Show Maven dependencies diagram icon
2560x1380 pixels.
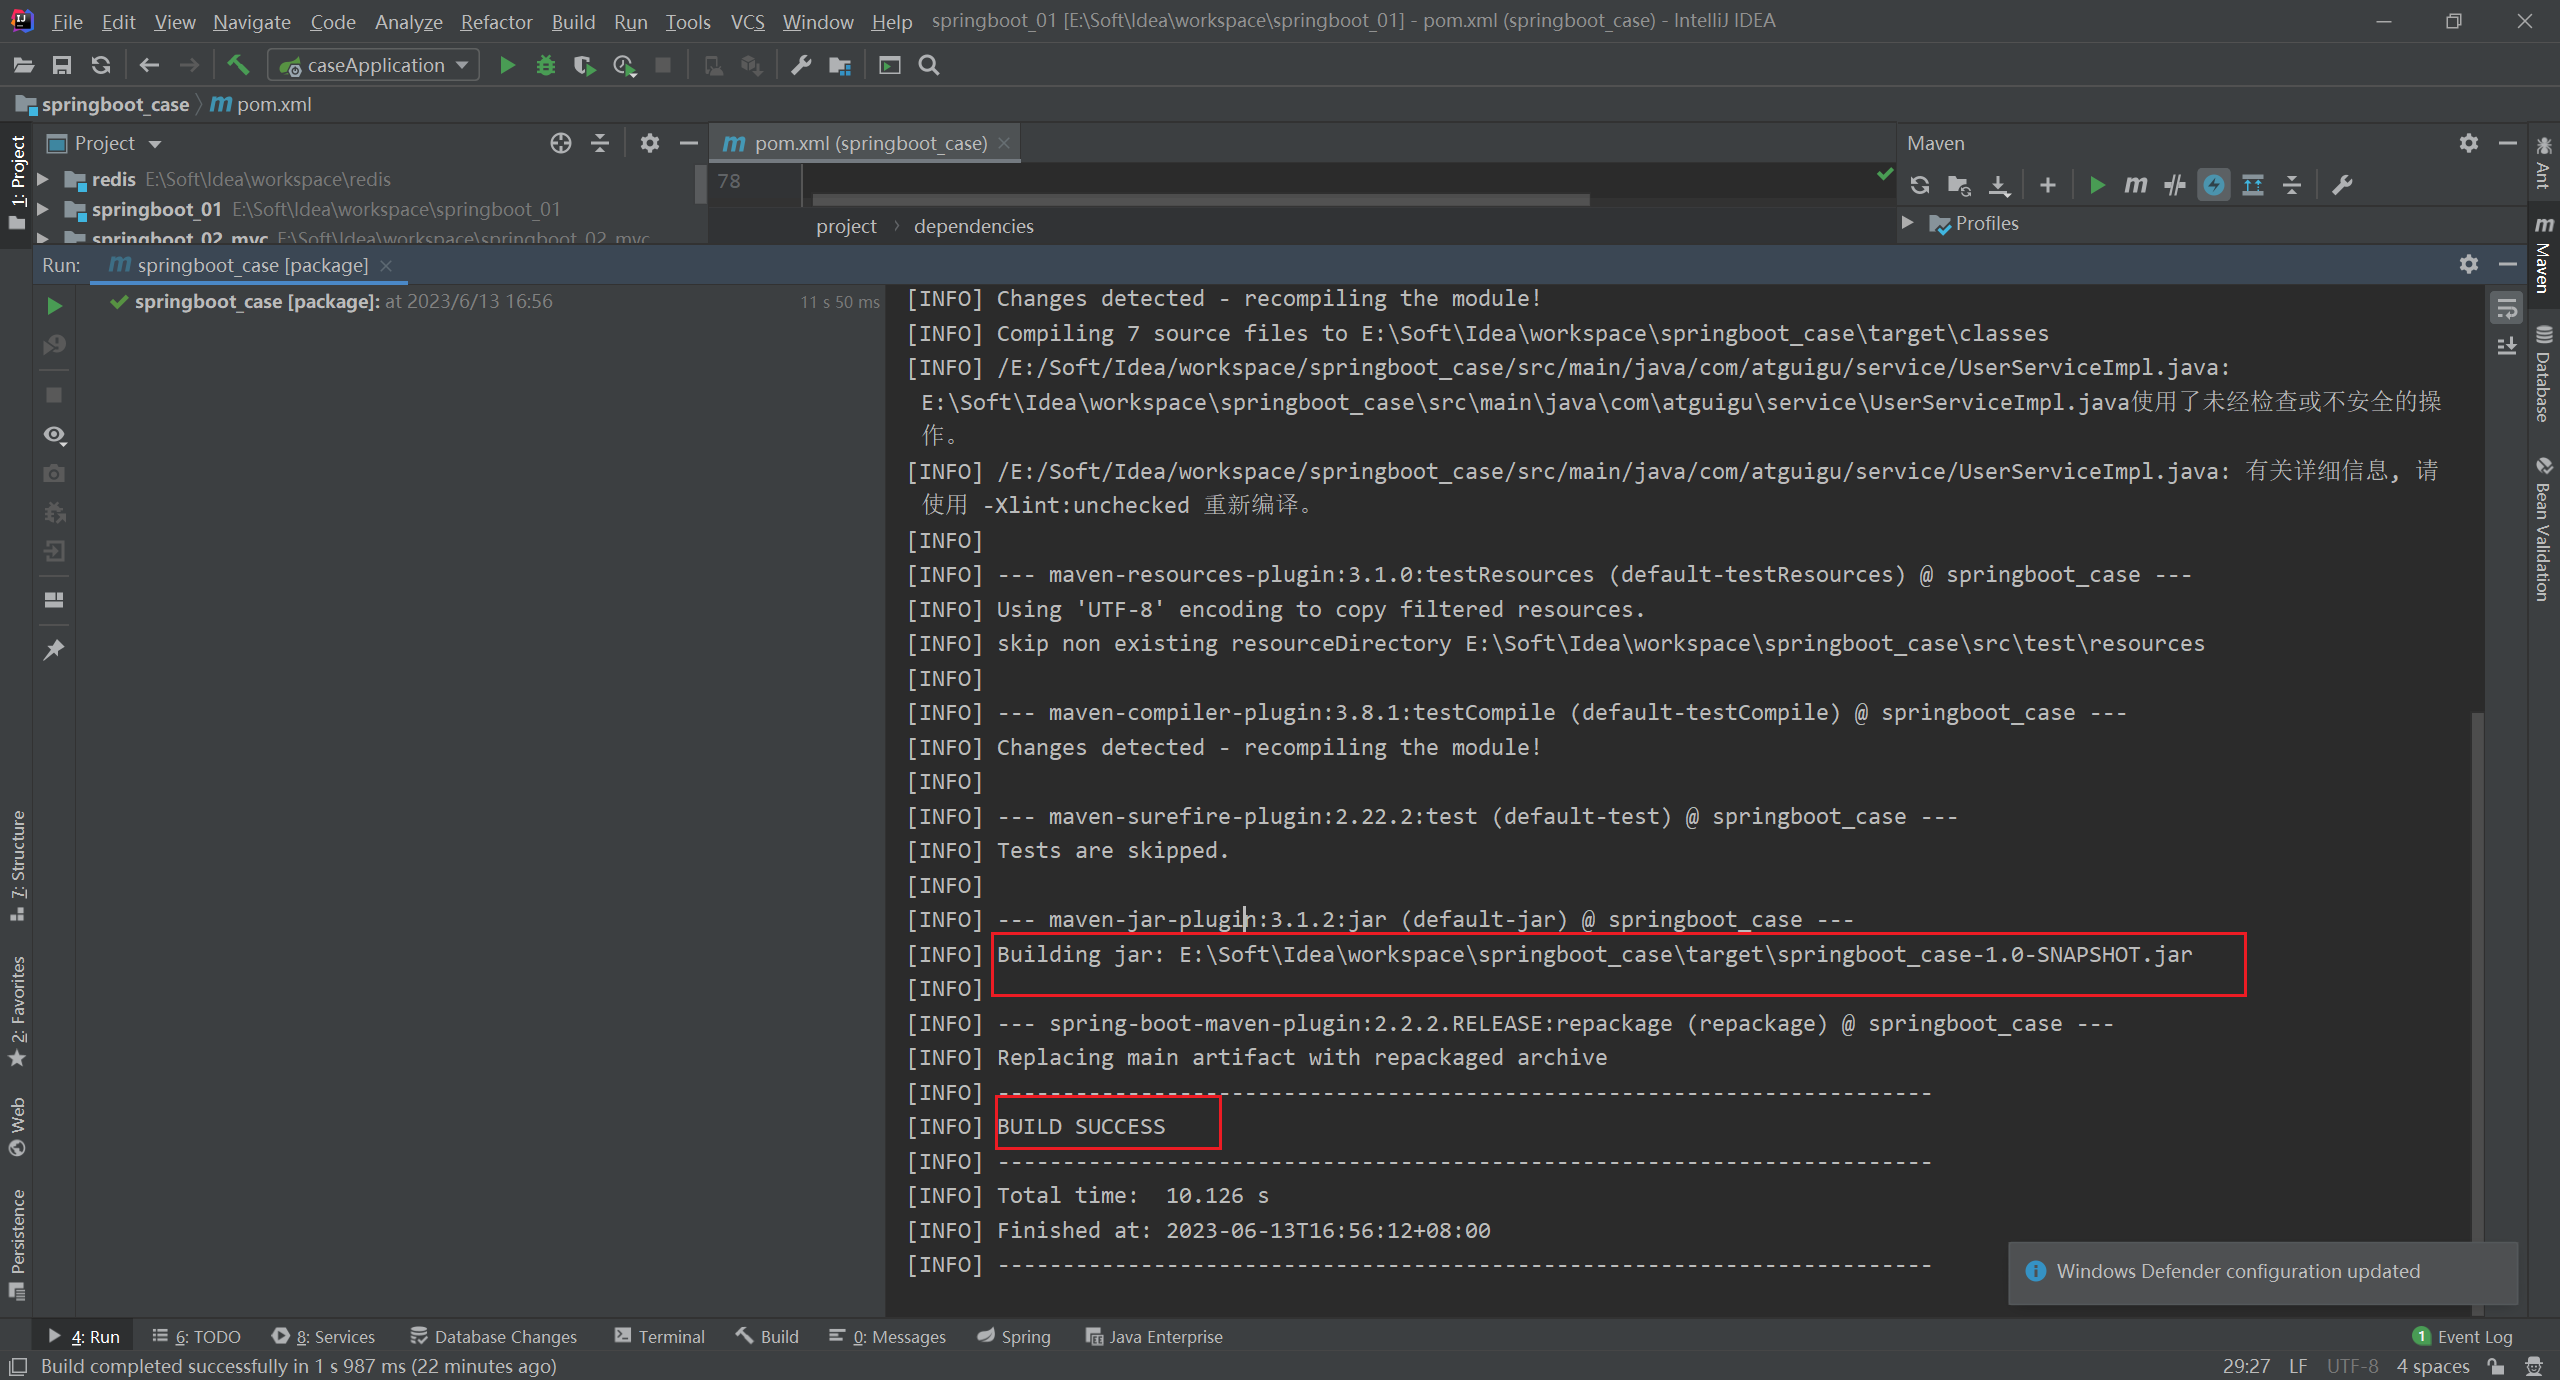2253,185
